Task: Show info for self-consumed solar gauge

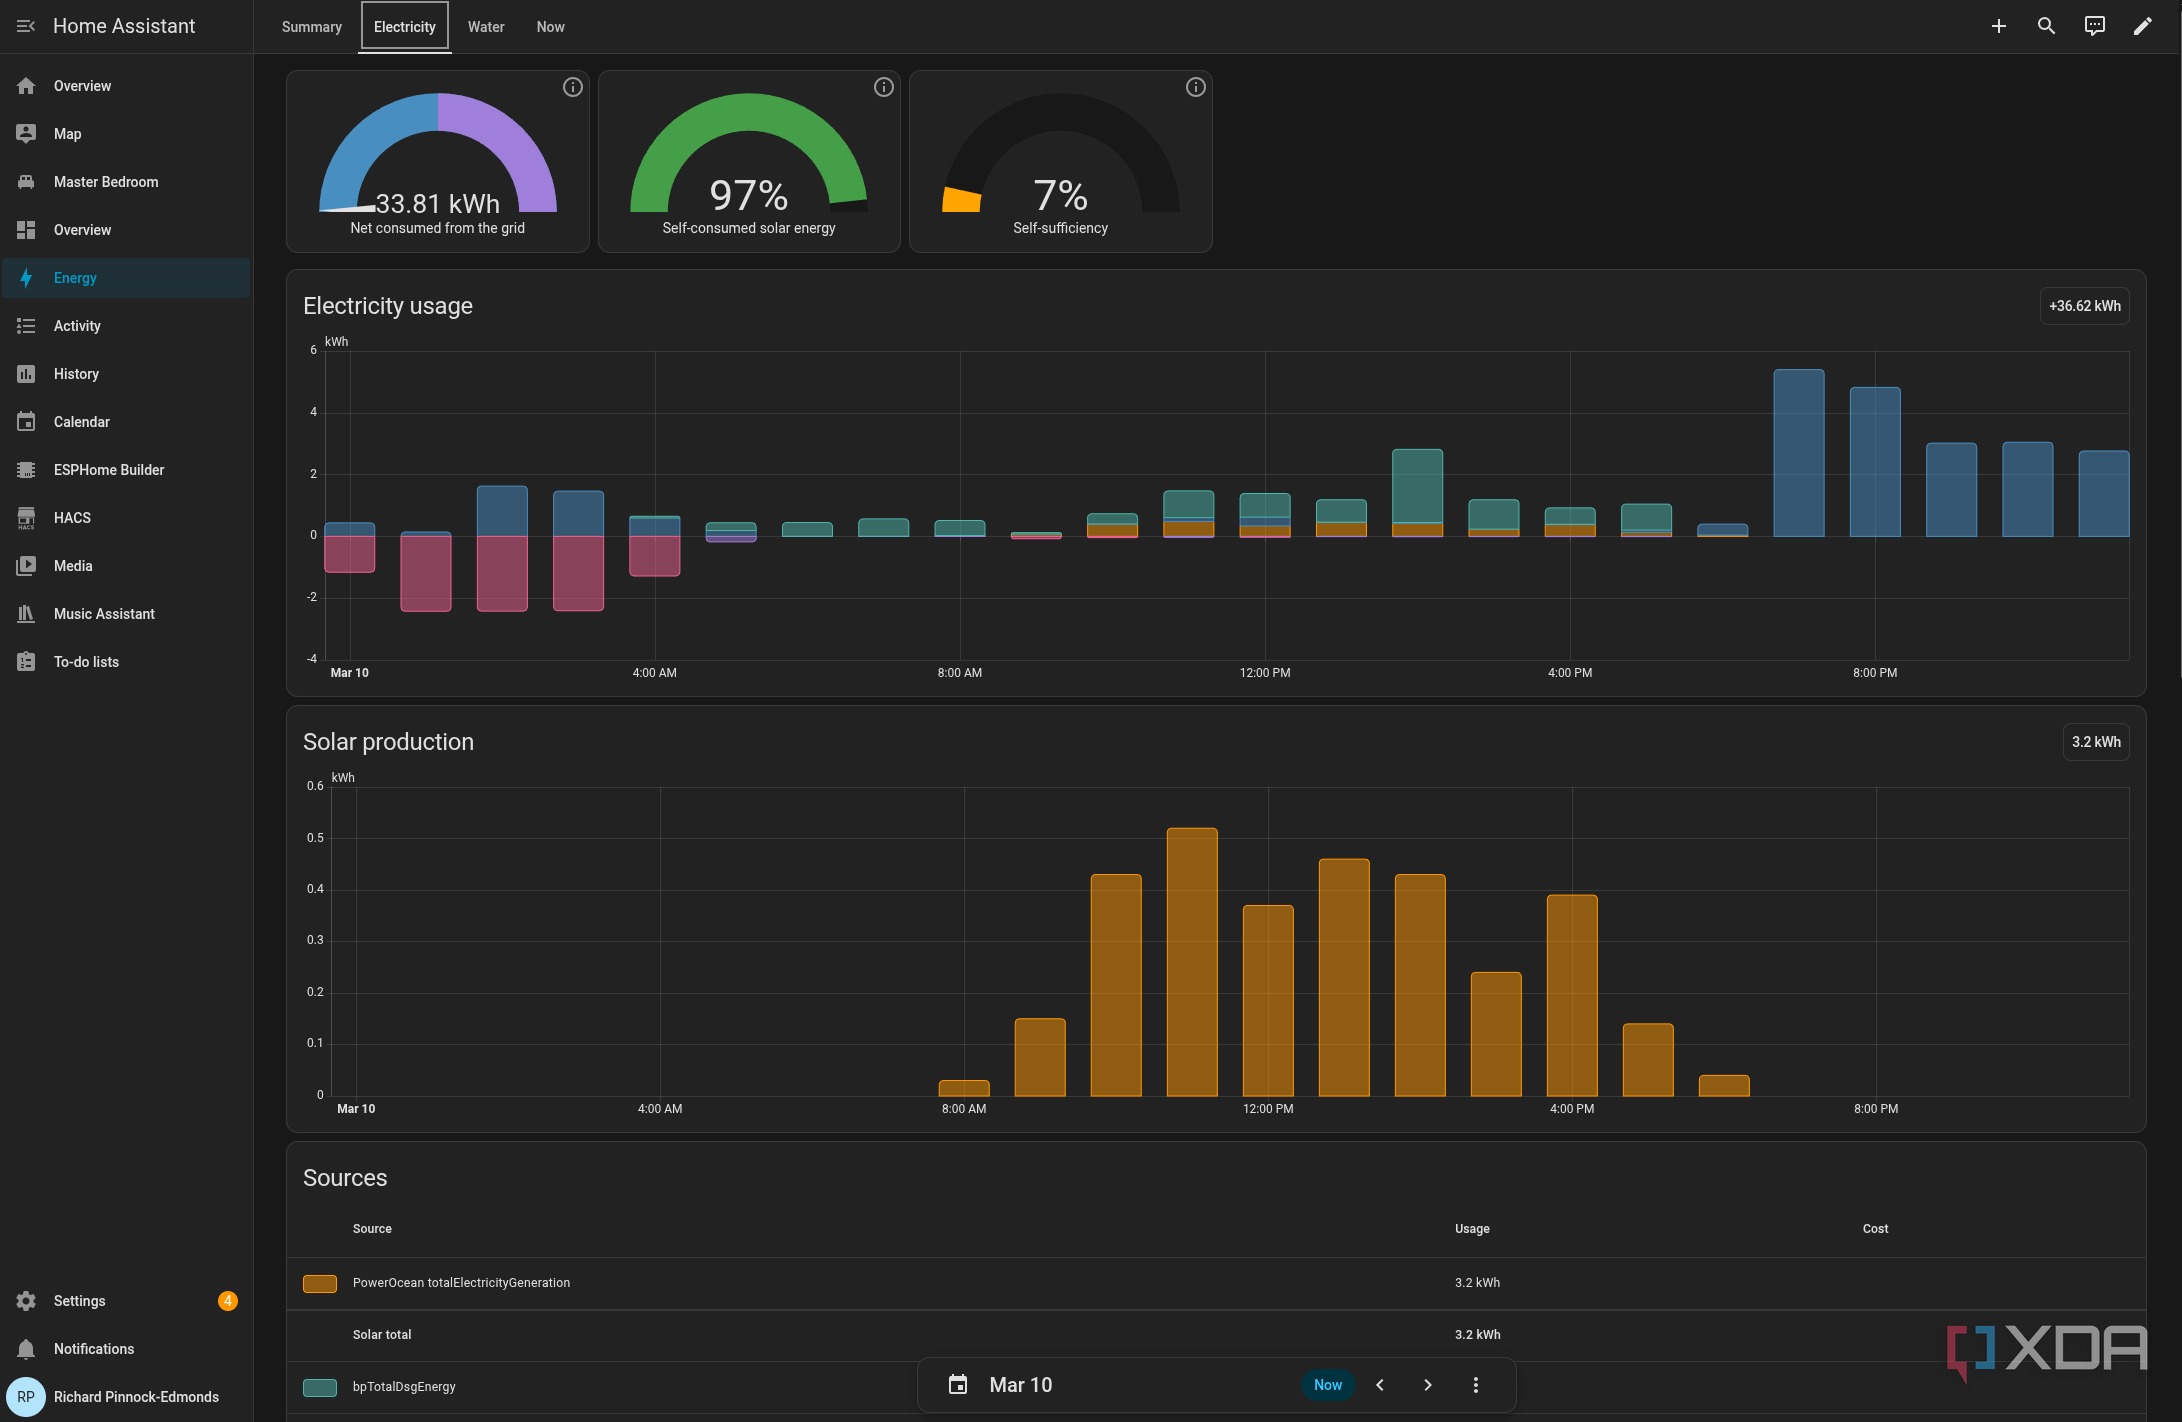Action: 883,87
